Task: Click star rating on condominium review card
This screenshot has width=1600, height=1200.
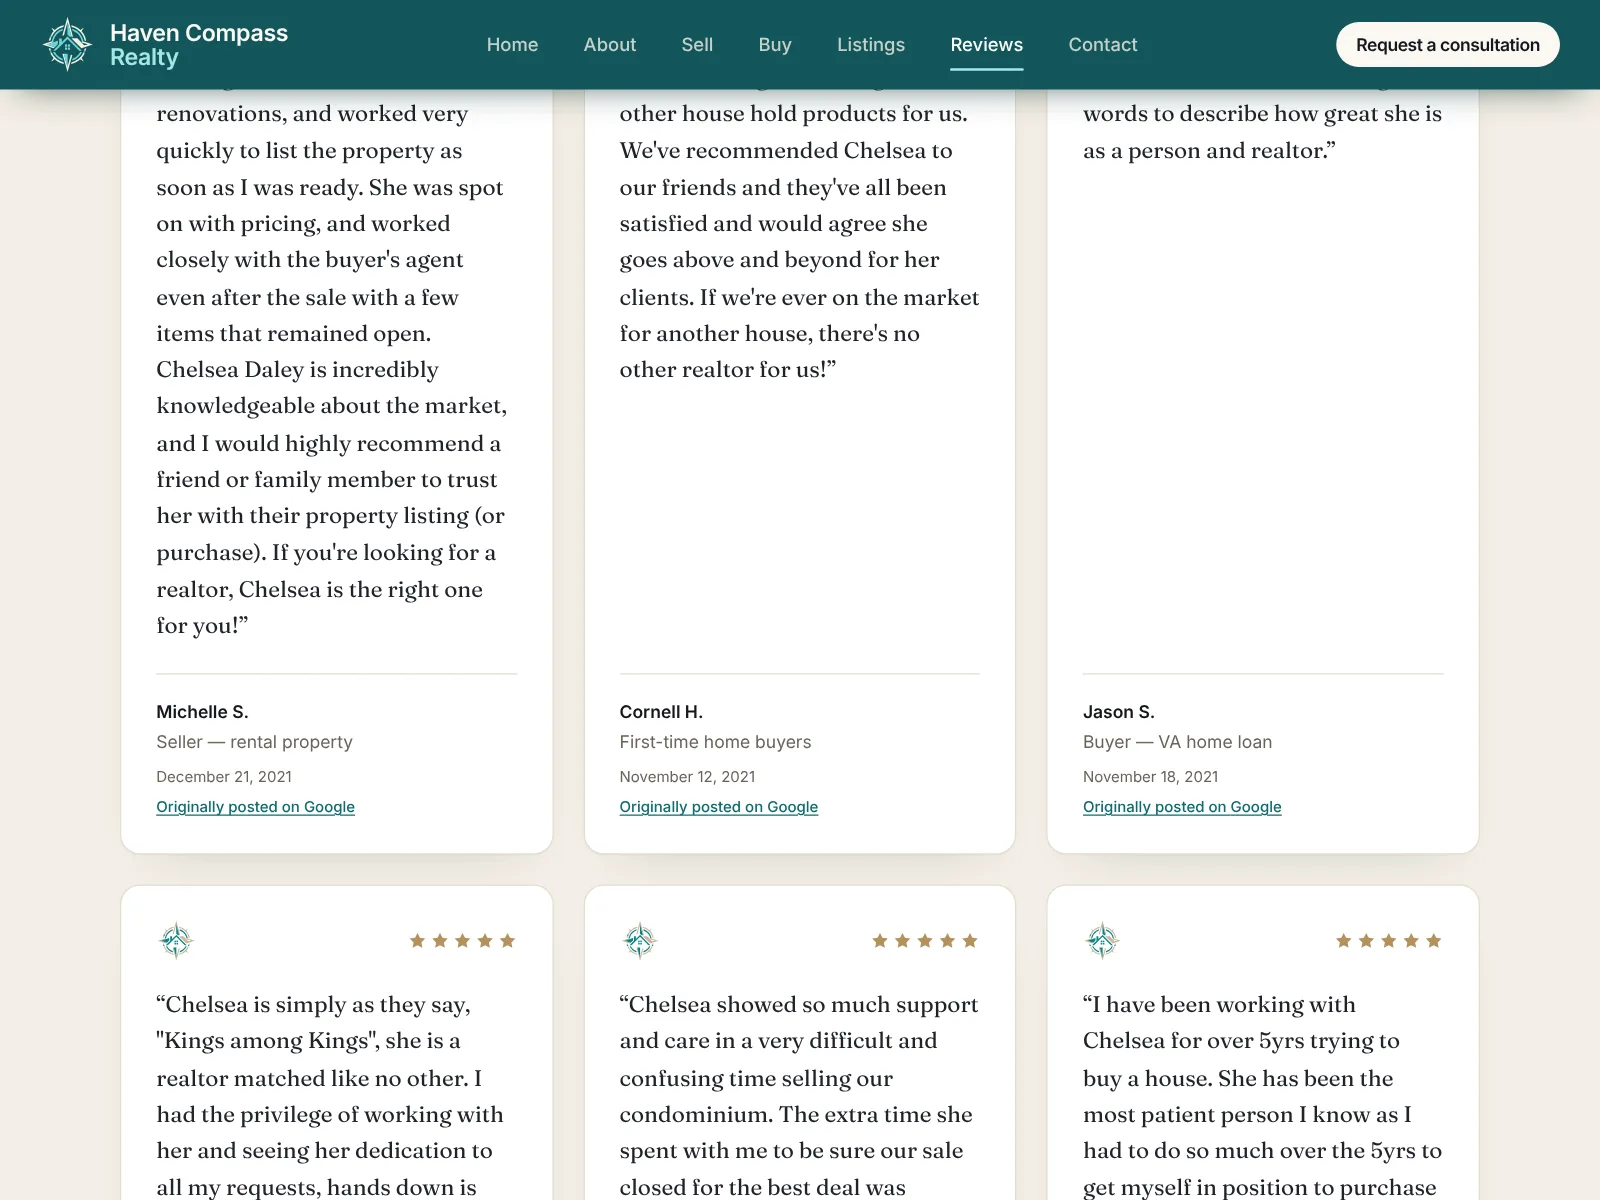Action: [925, 940]
